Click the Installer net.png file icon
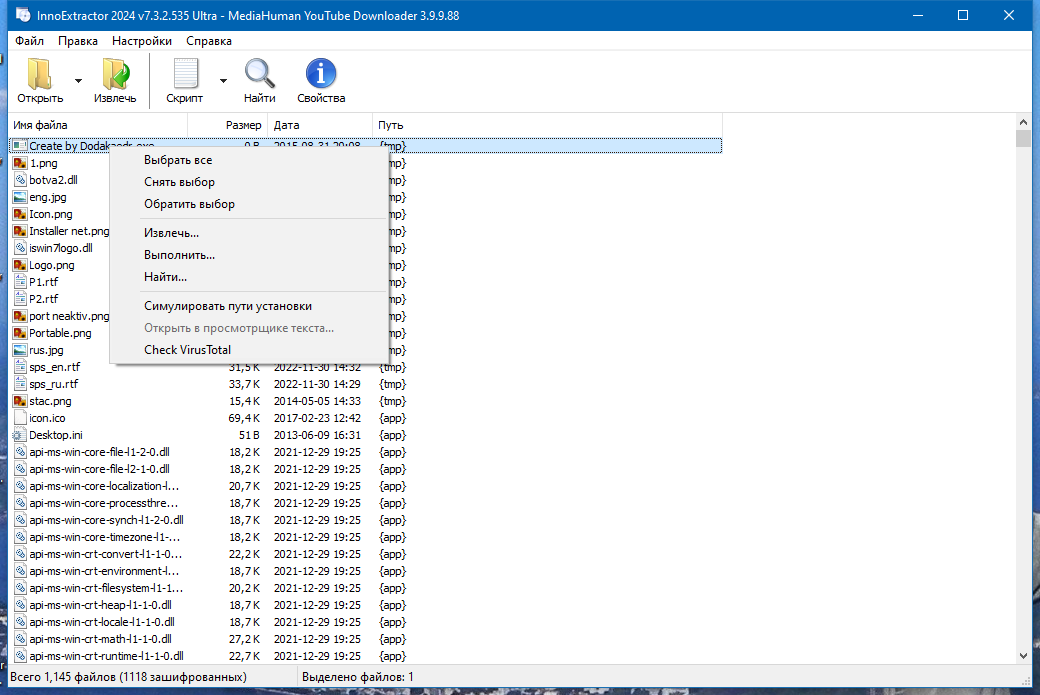The height and width of the screenshot is (695, 1040). pyautogui.click(x=20, y=231)
